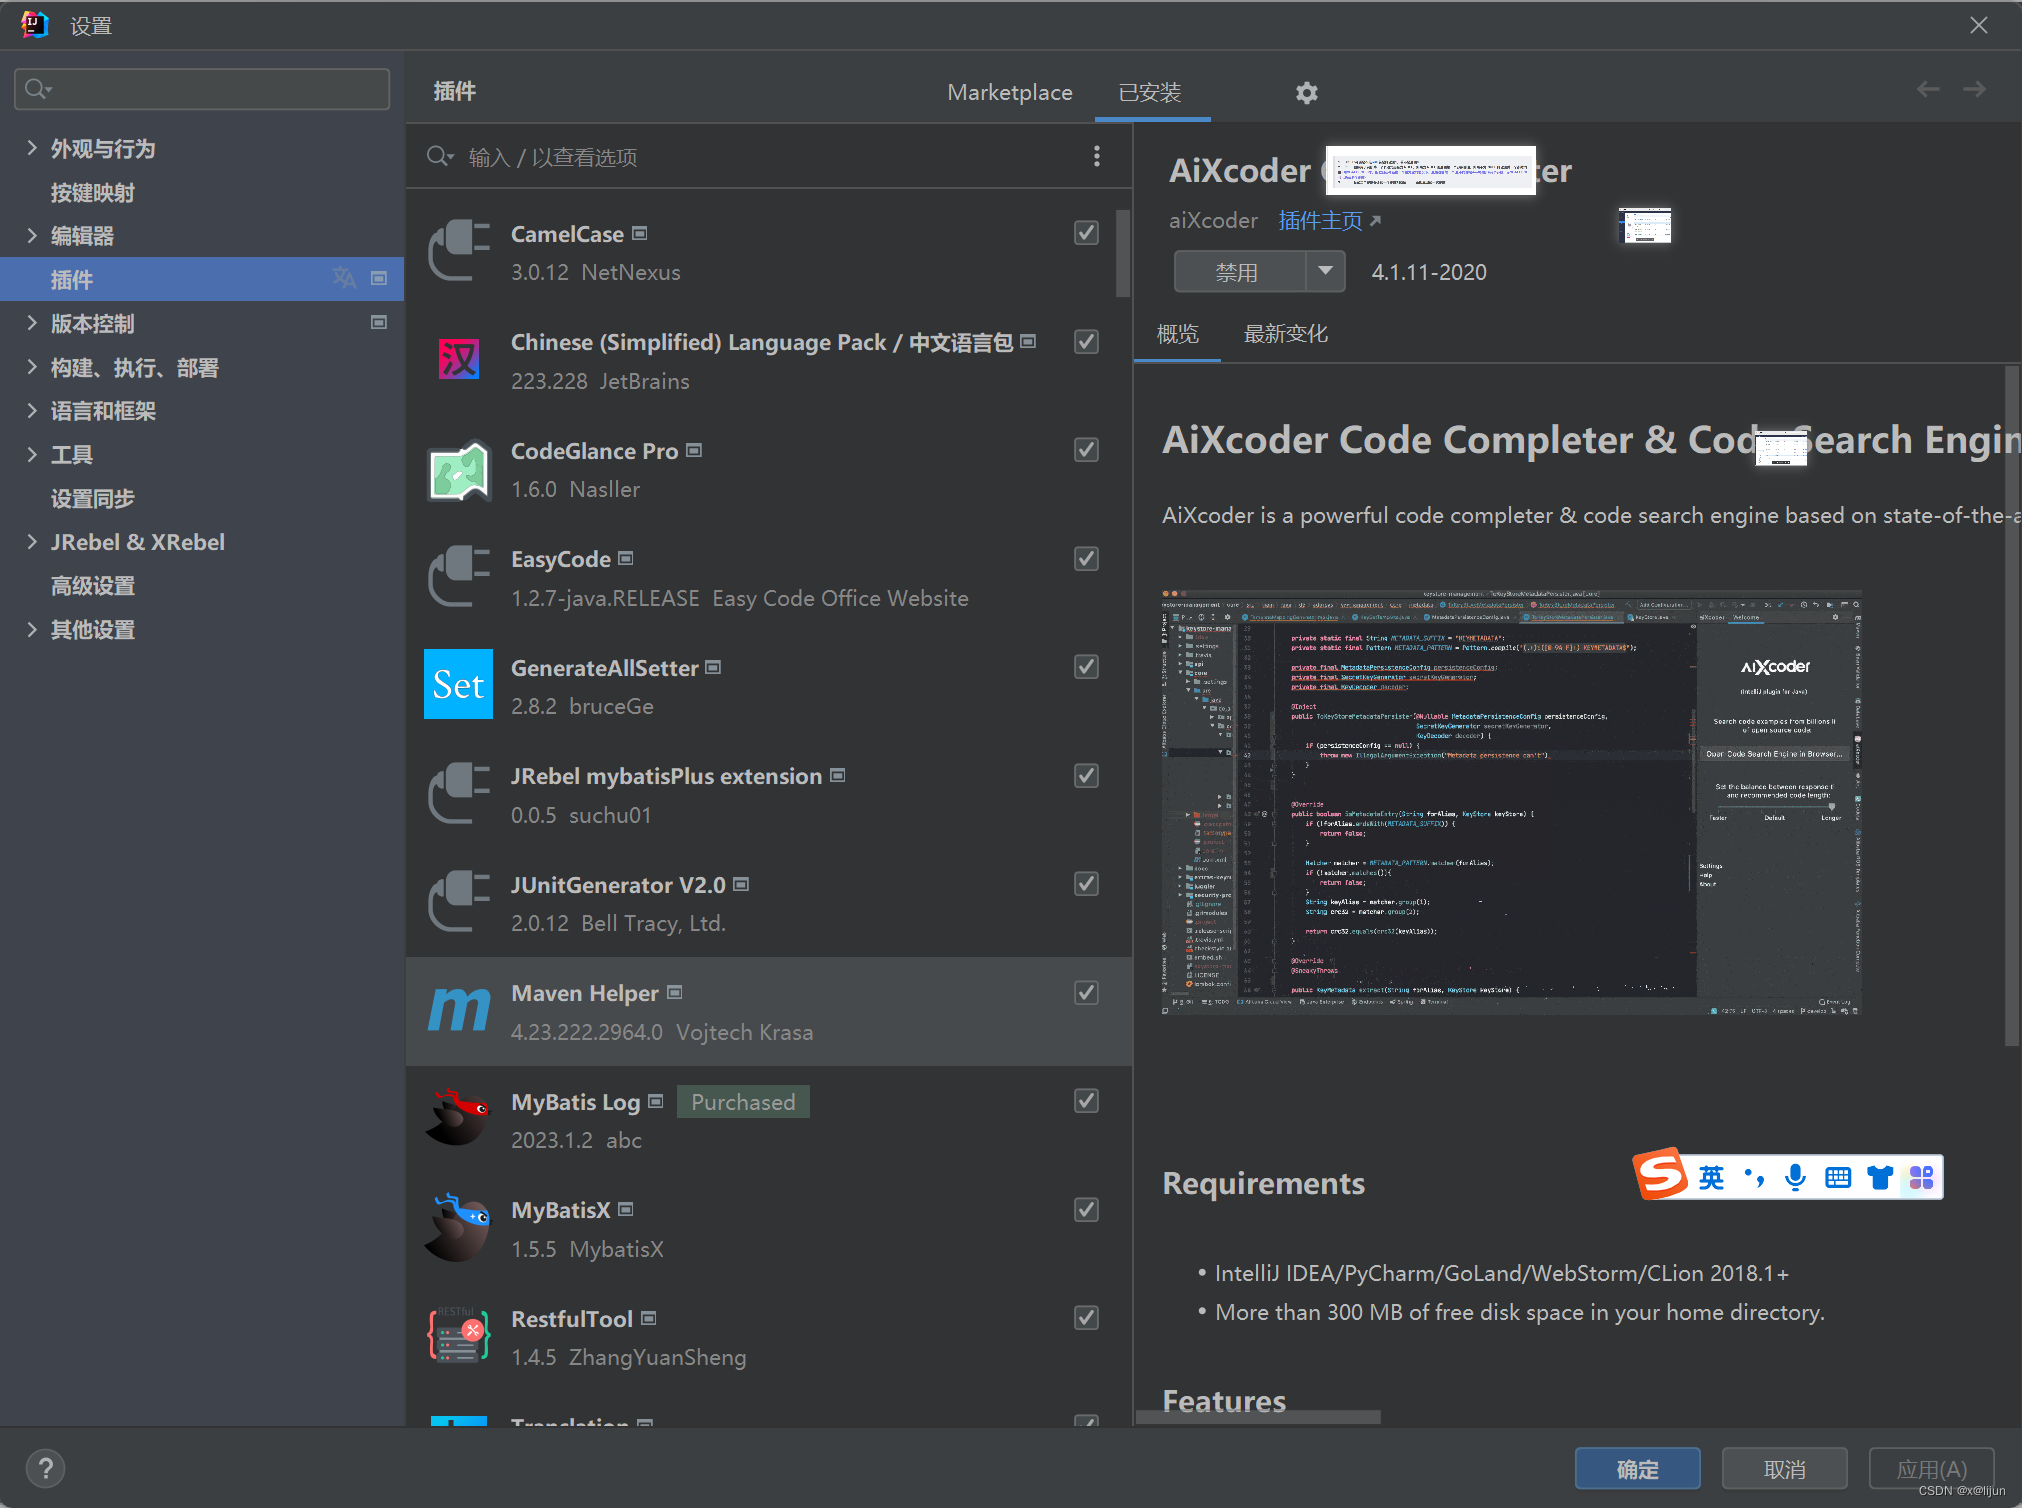
Task: Select the JRebel mybatisPlus extension icon
Action: click(x=459, y=793)
